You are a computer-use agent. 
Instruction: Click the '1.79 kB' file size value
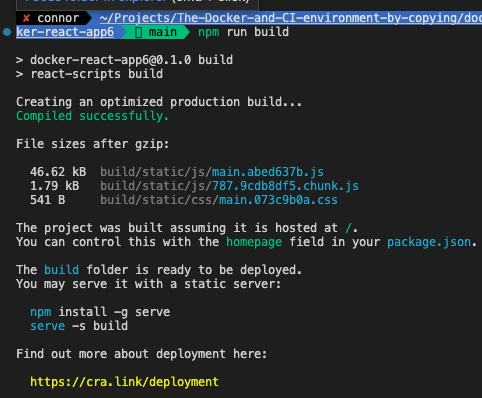(55, 186)
